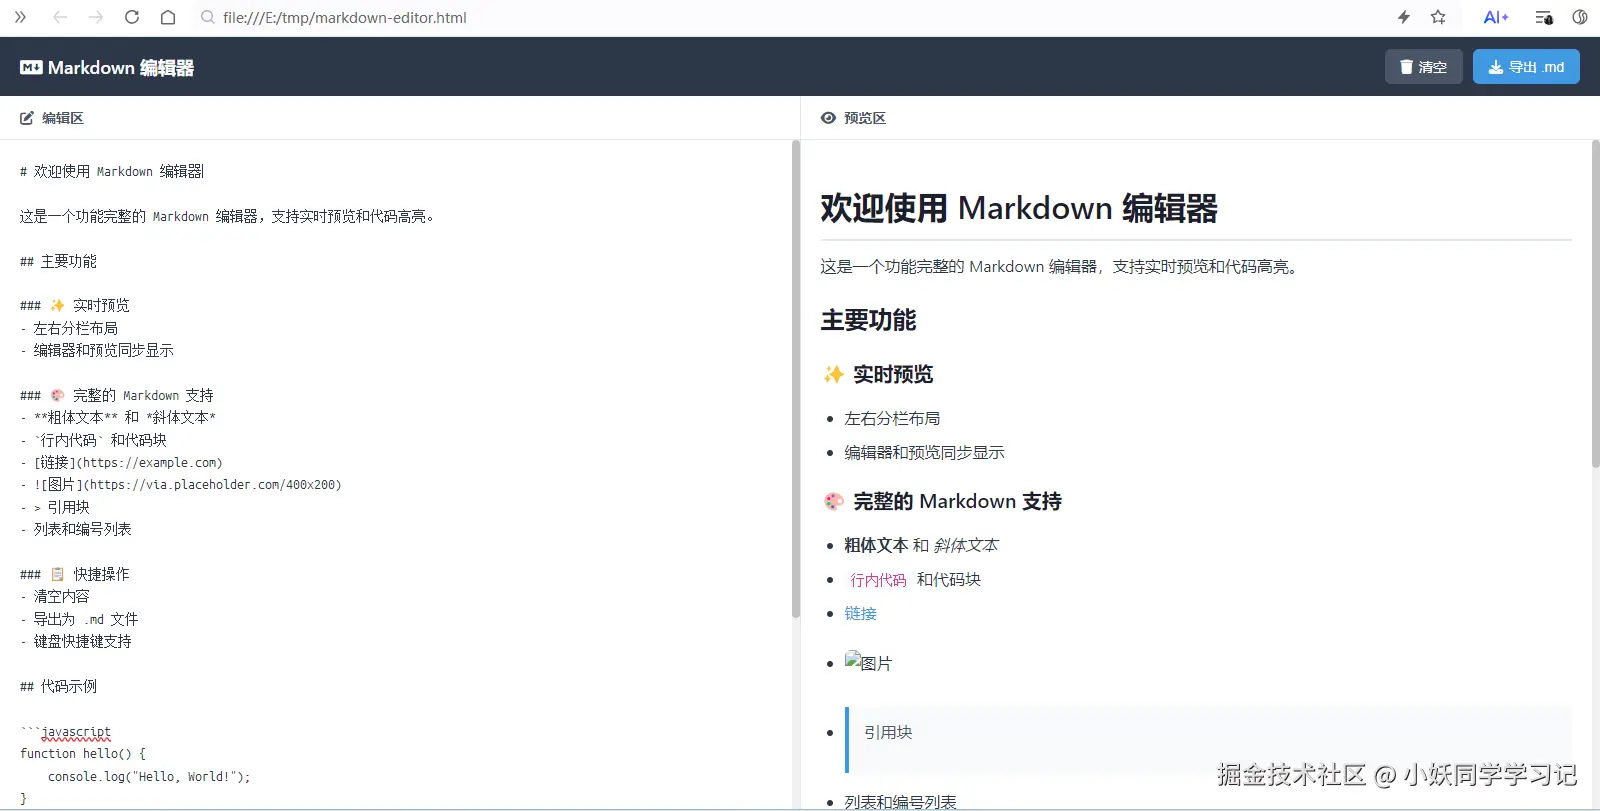Screen dimensions: 1600x811
Task: Click the bold '粗体文本' in preview
Action: tap(876, 545)
